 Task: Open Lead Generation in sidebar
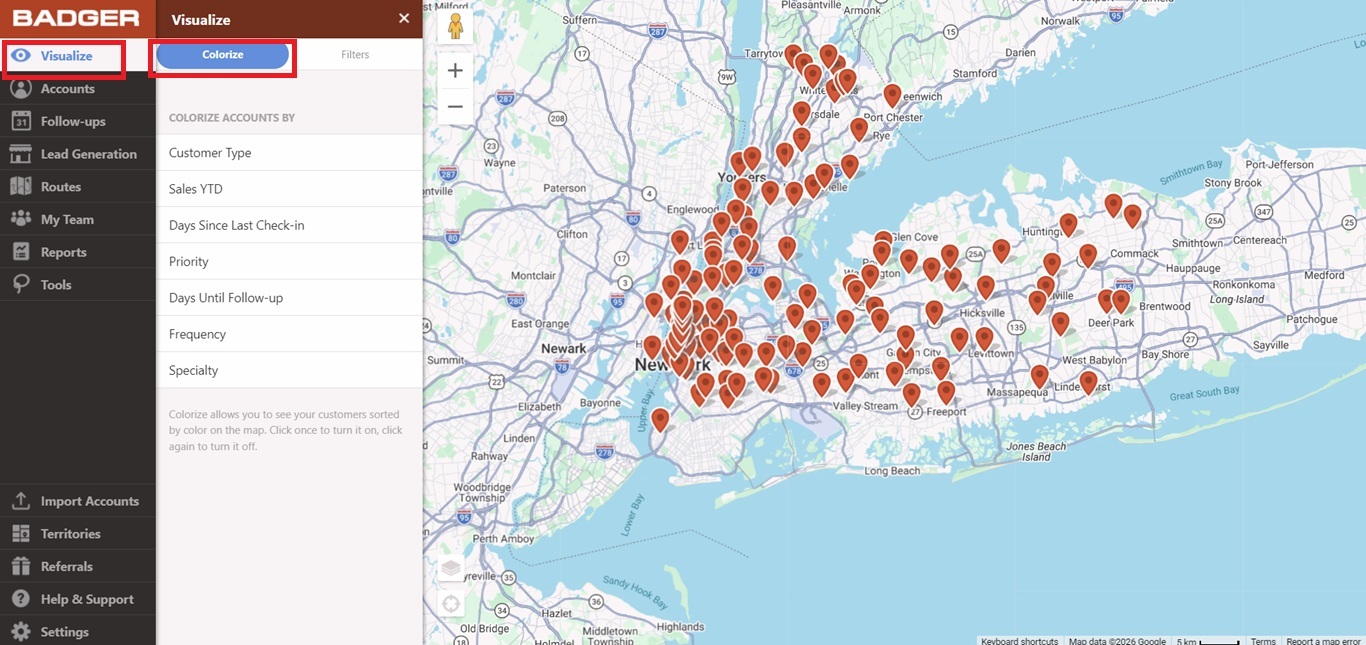(x=78, y=154)
